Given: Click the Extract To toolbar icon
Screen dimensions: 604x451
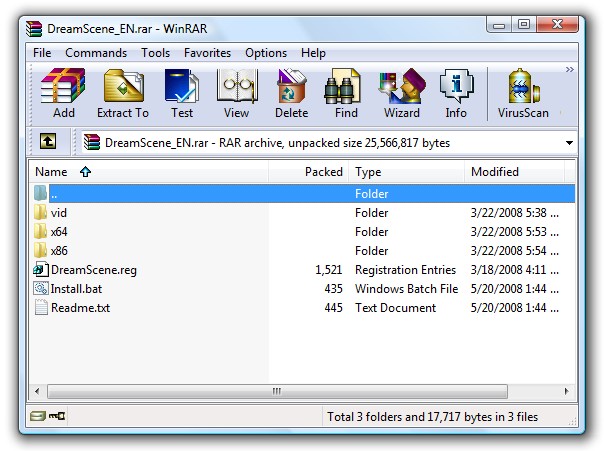Looking at the screenshot, I should [x=123, y=86].
